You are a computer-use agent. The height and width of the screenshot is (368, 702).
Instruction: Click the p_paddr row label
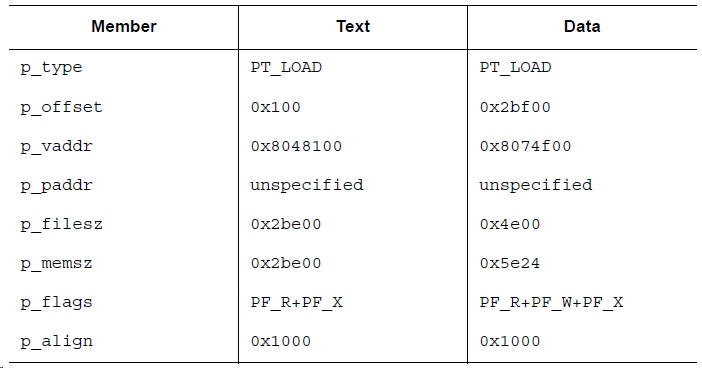click(56, 186)
